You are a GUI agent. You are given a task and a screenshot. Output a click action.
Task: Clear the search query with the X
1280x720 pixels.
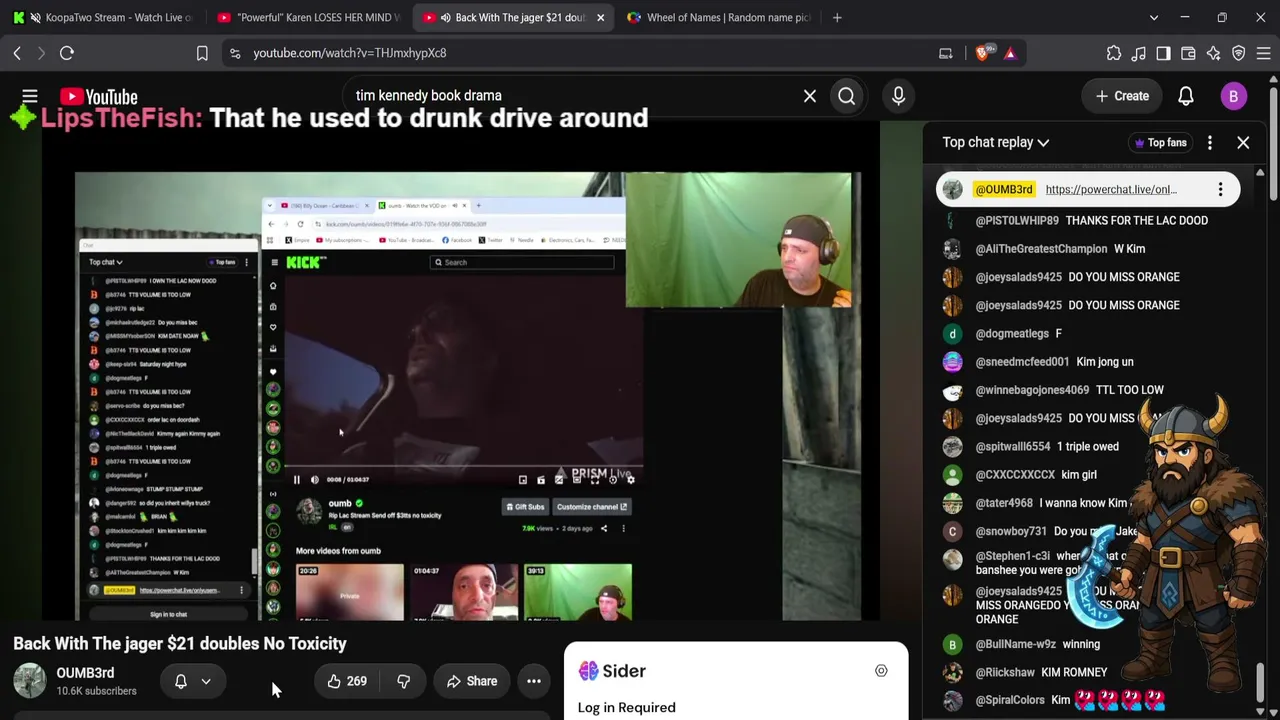coord(810,96)
